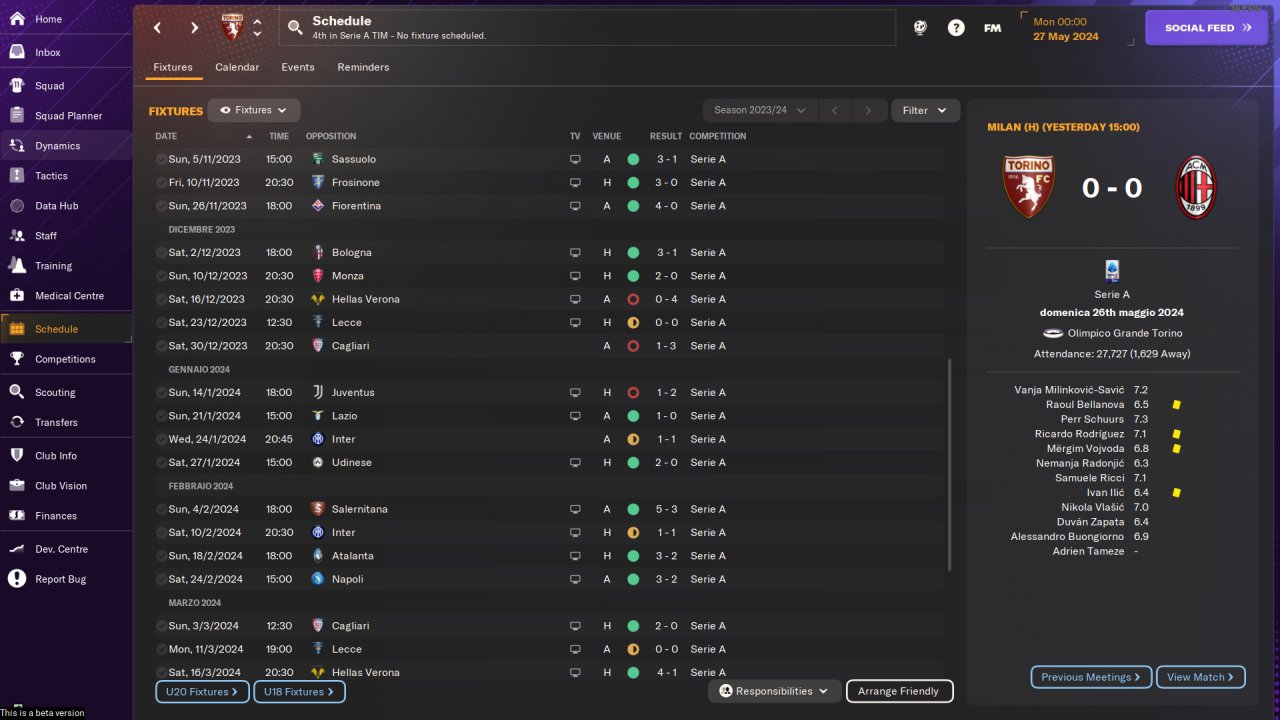Open the Training cone icon

point(17,265)
